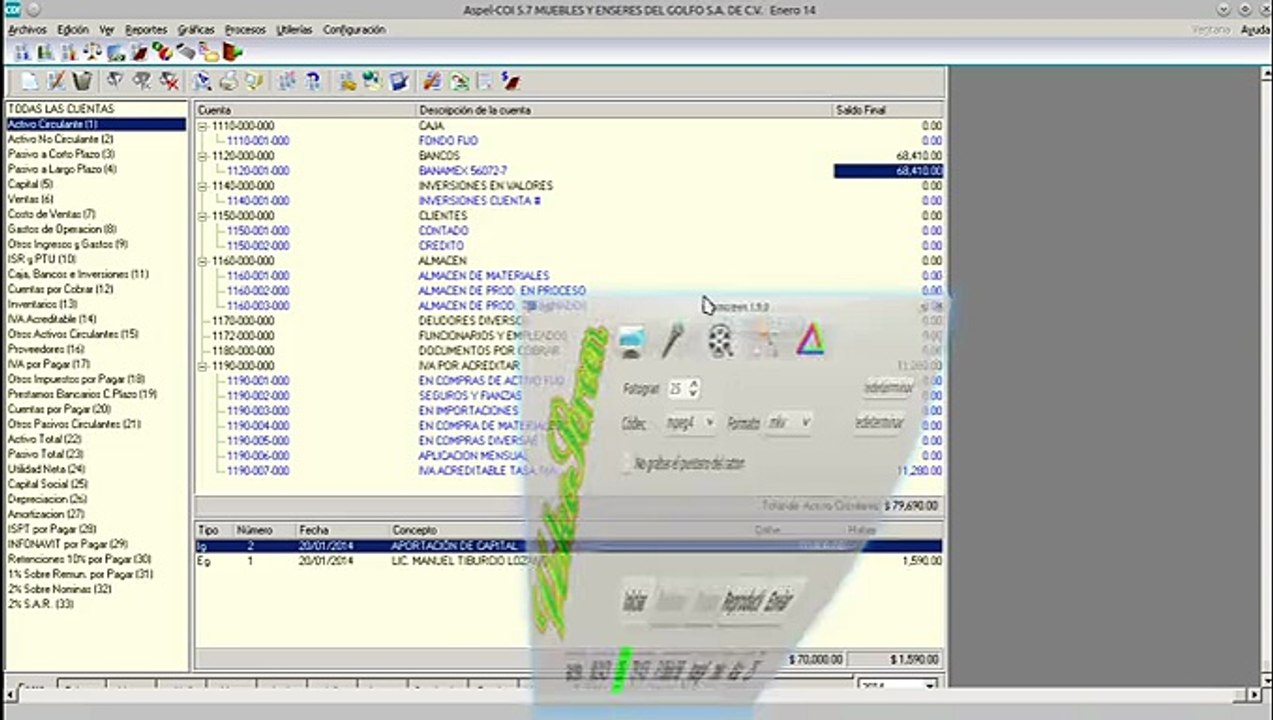
Task: Open the Archivos menu
Action: (x=27, y=30)
